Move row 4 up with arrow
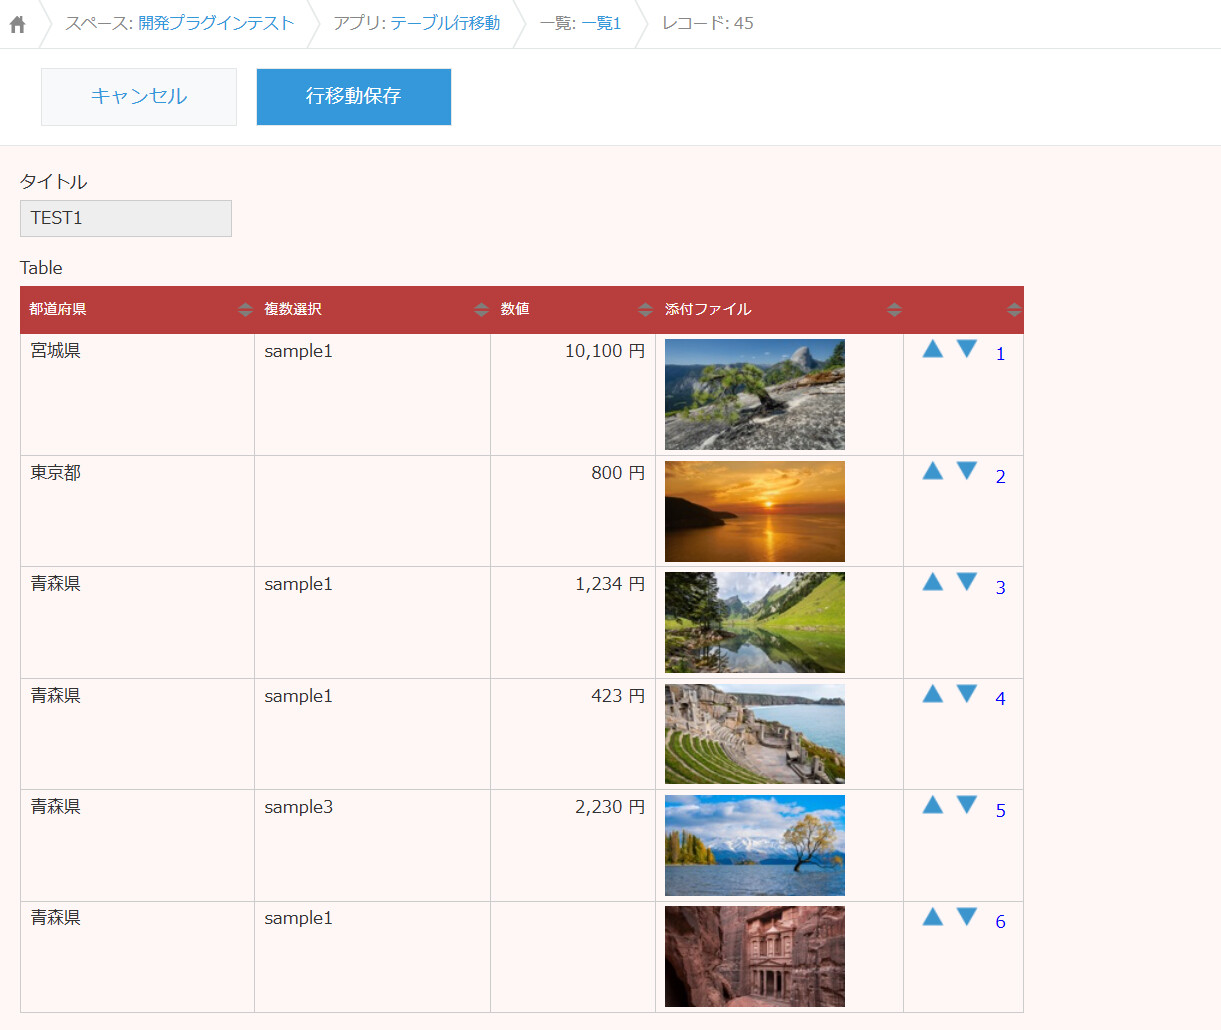1221x1030 pixels. click(x=932, y=694)
